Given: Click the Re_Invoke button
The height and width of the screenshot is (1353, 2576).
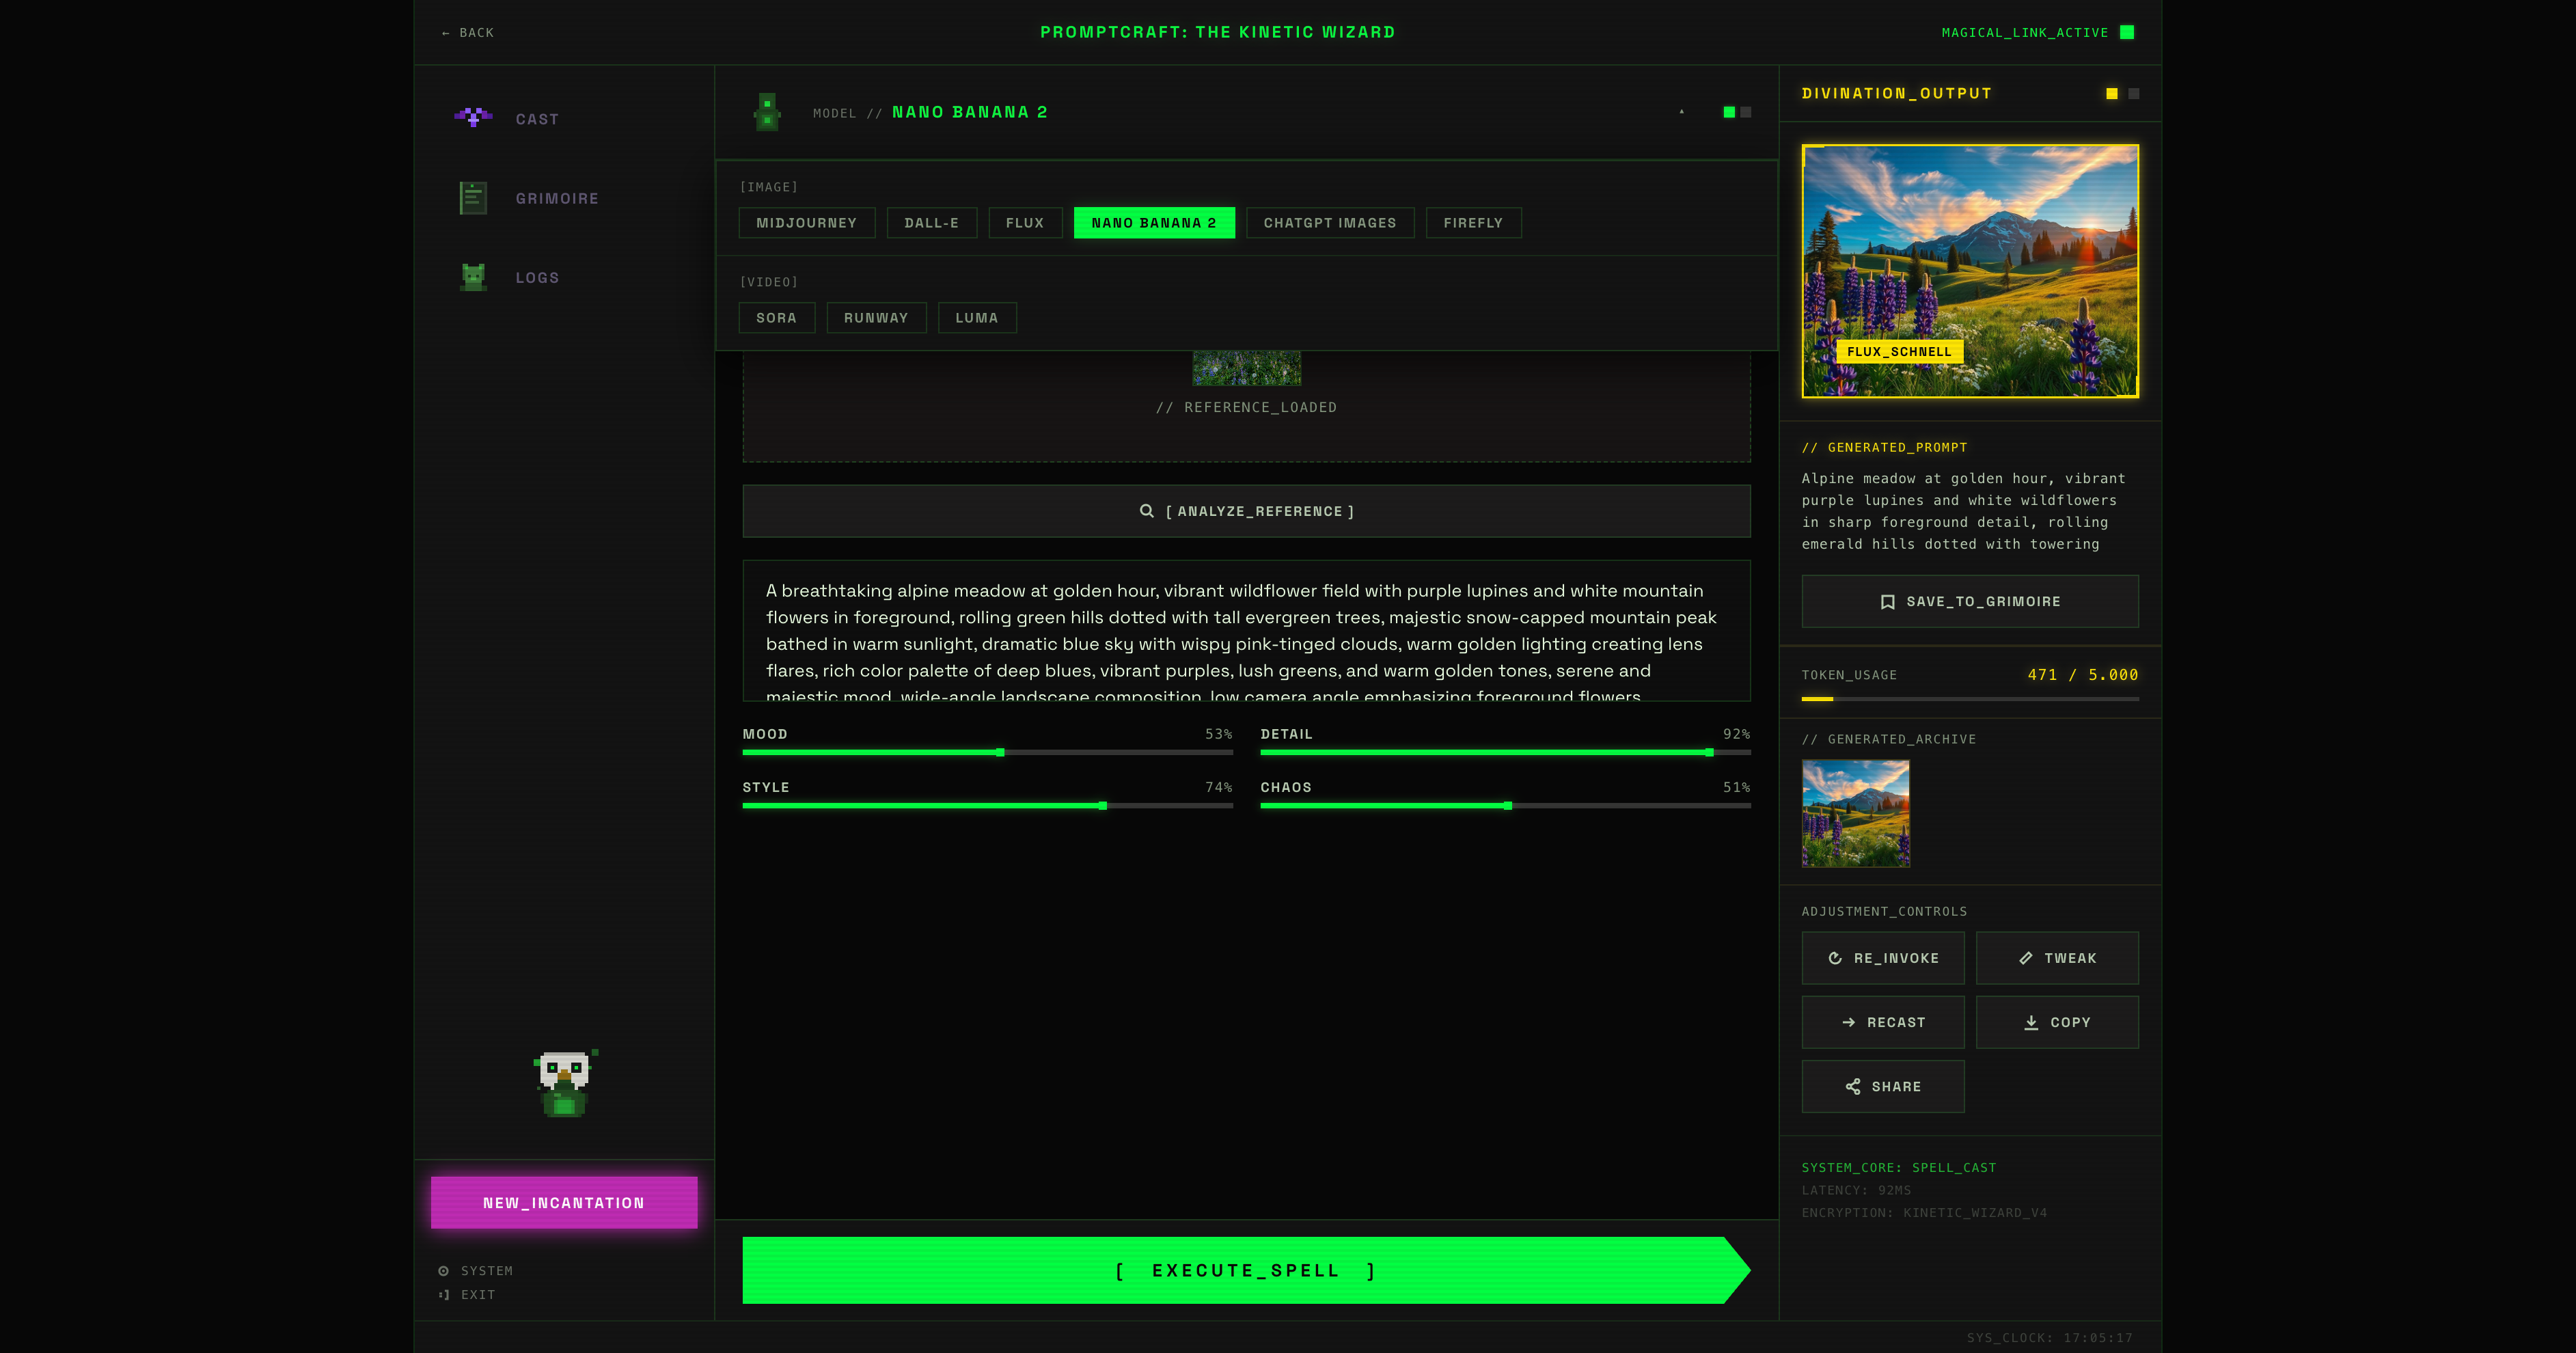Looking at the screenshot, I should pos(1882,958).
